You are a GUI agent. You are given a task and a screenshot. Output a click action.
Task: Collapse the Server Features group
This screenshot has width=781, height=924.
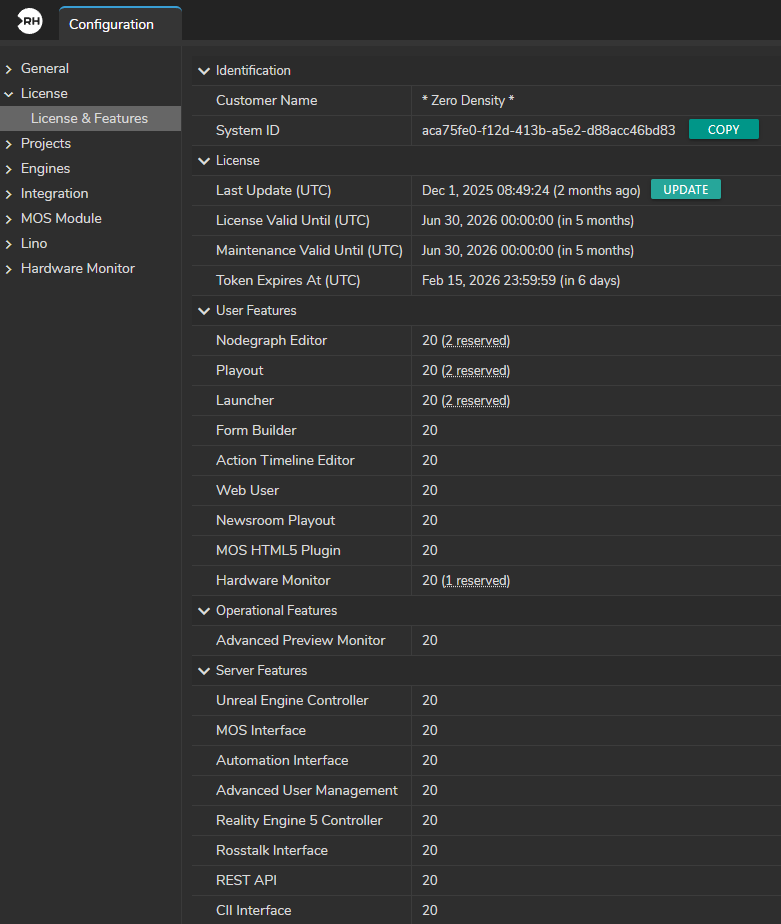coord(204,671)
